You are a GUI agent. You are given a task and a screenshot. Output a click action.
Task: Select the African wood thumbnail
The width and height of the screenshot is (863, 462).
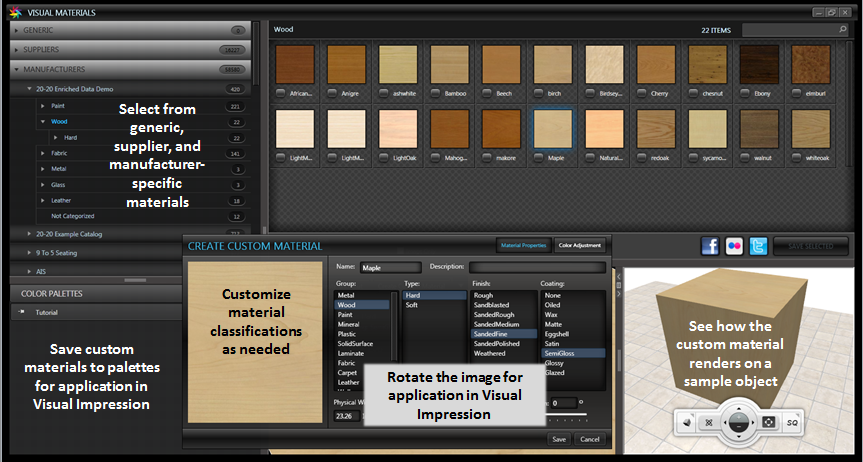pyautogui.click(x=295, y=64)
